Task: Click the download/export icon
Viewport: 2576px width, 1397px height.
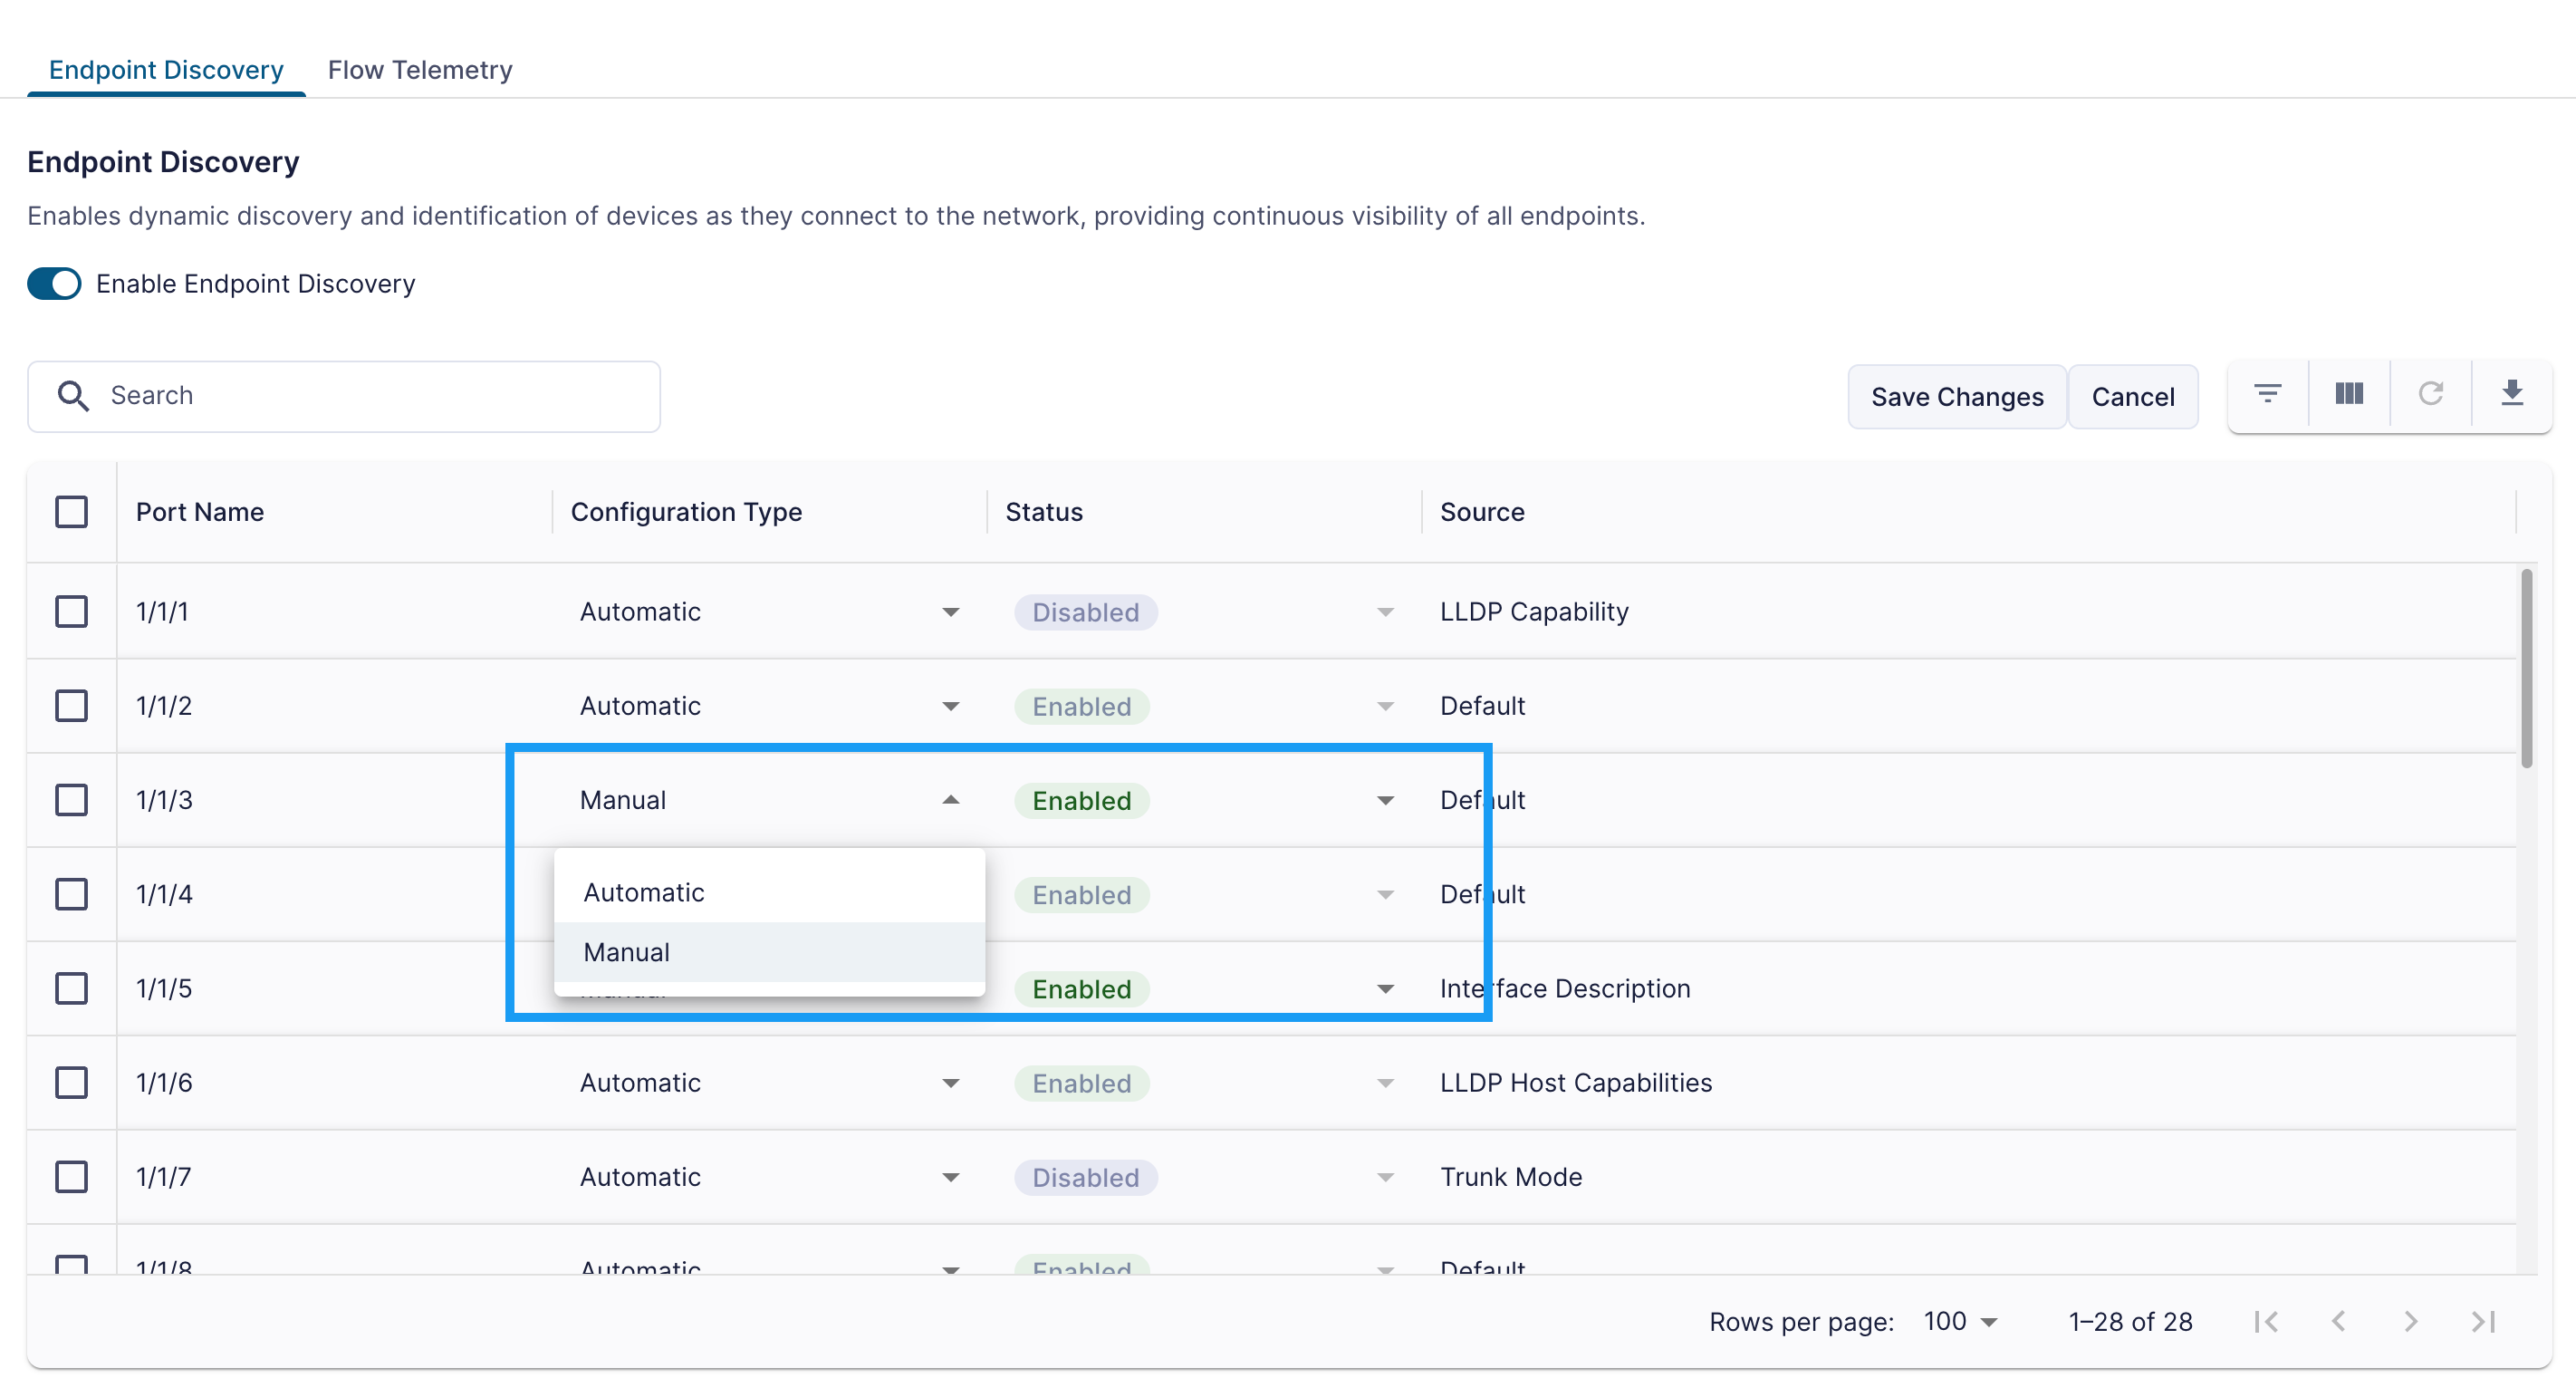Action: (2511, 394)
